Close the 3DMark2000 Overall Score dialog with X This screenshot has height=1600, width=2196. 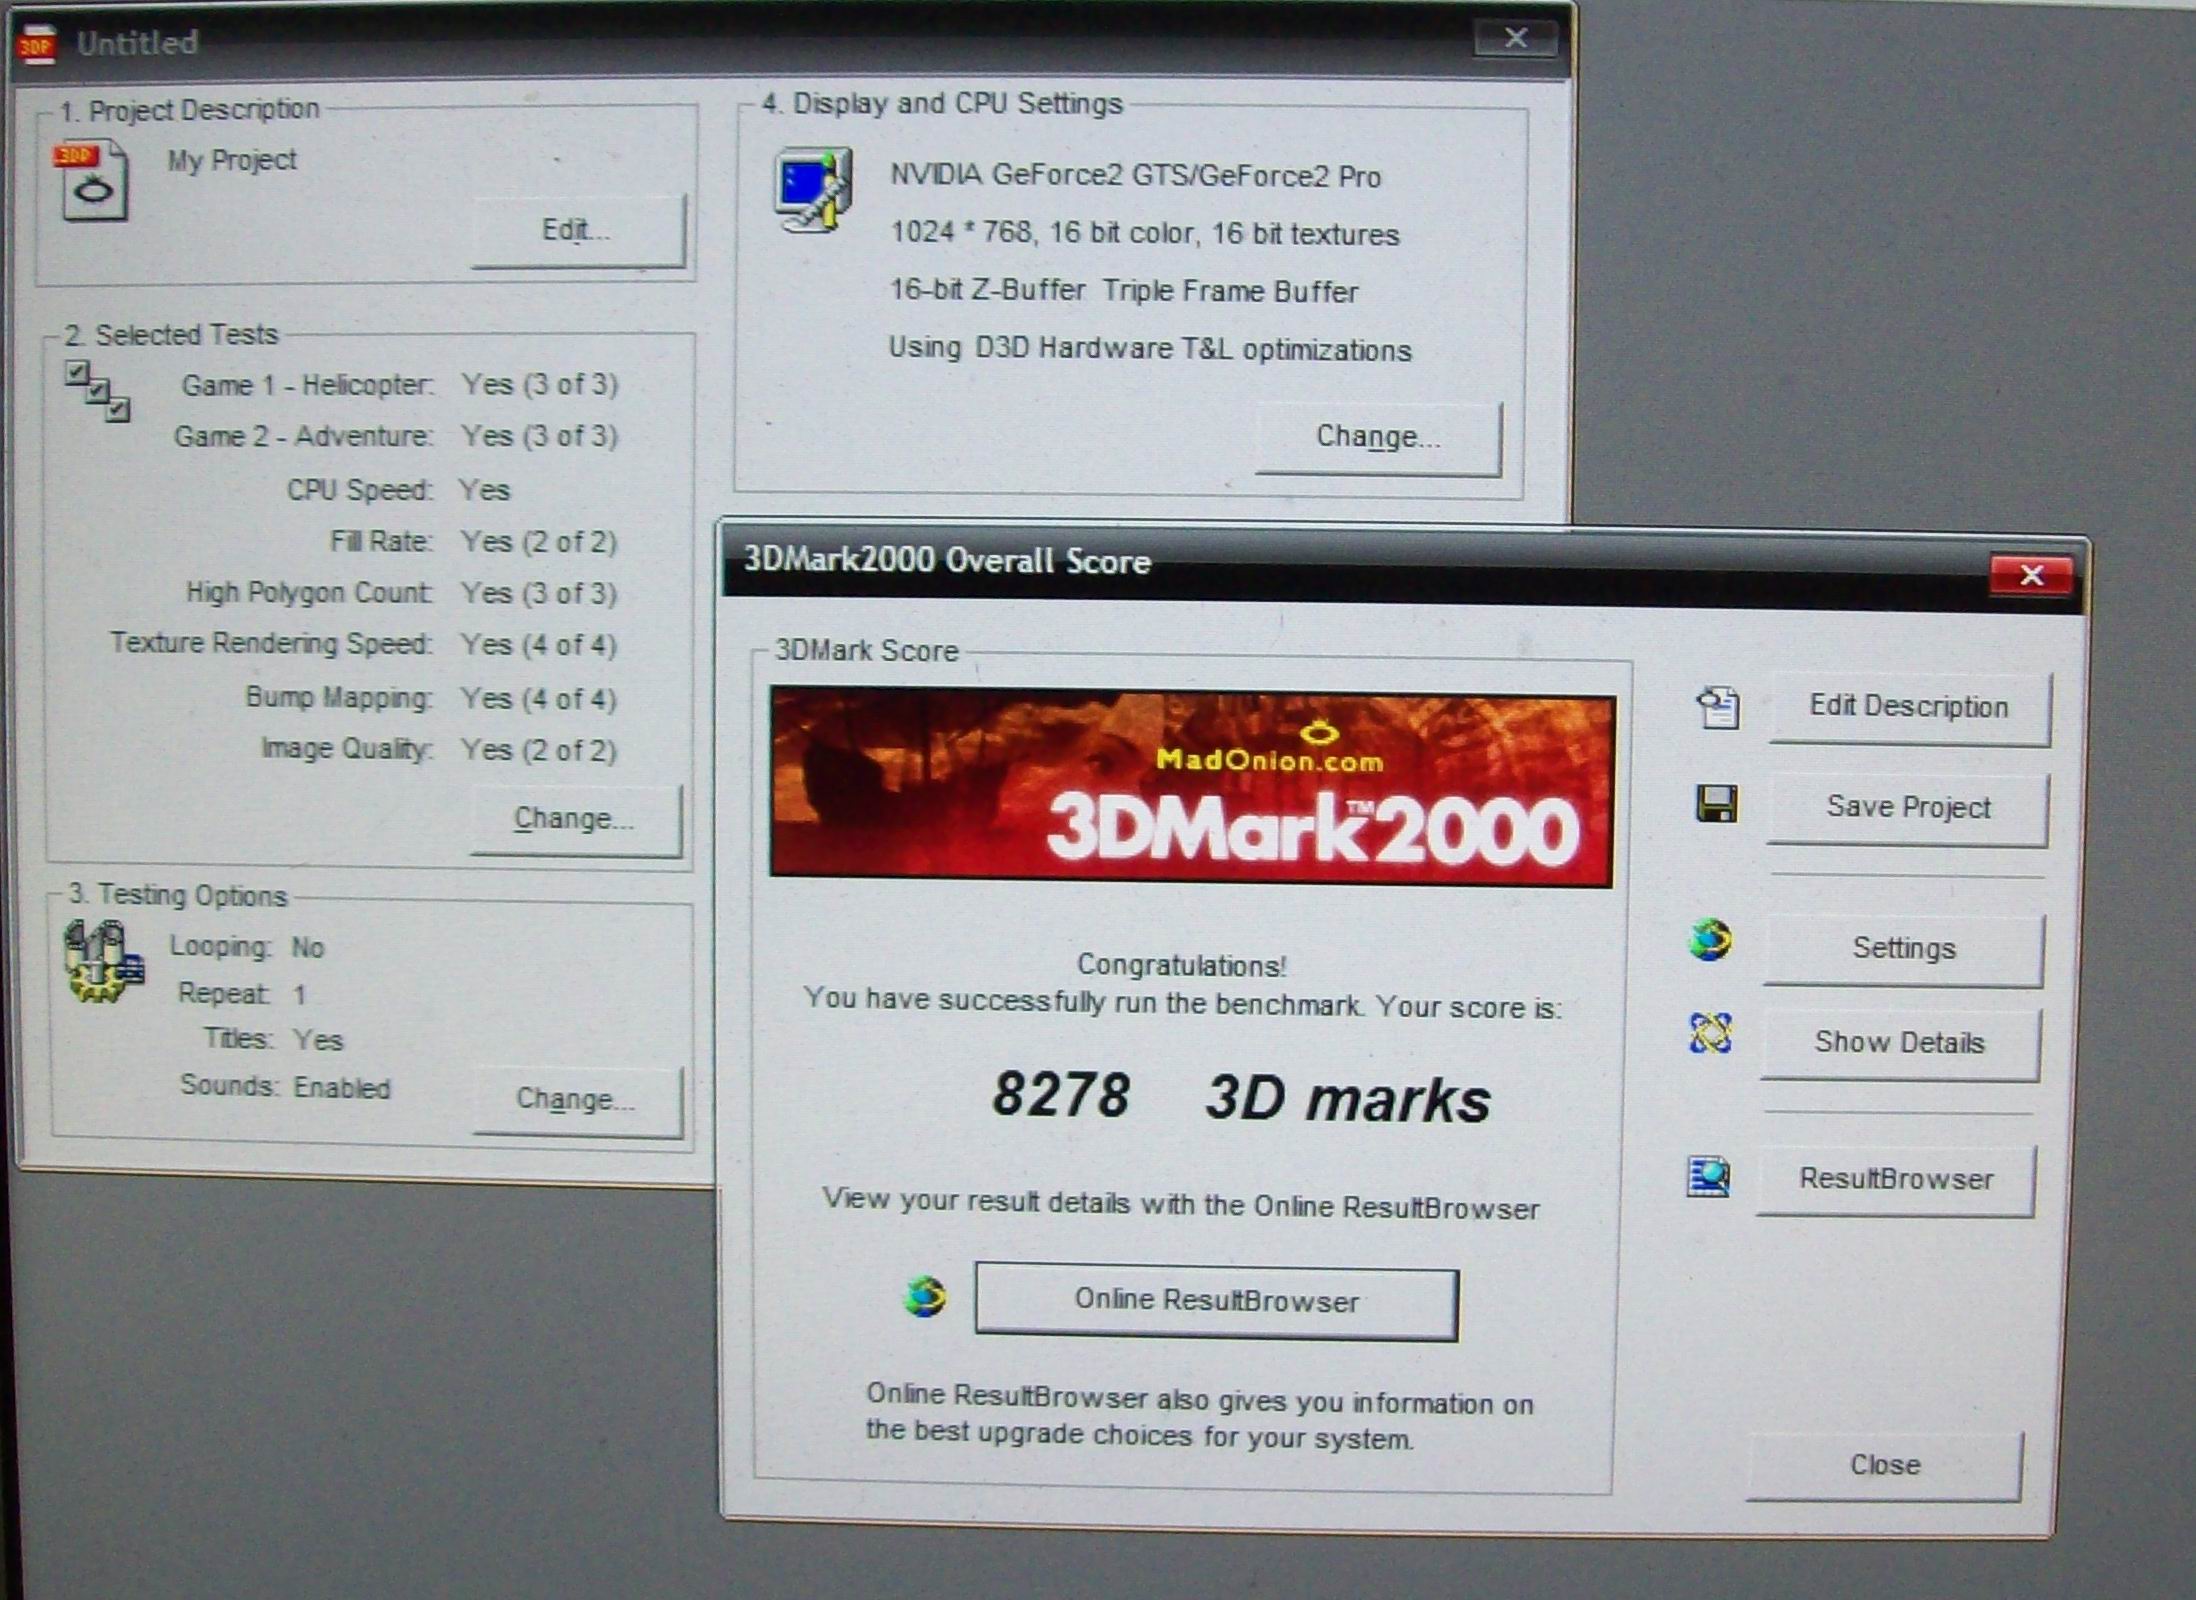(x=2031, y=575)
